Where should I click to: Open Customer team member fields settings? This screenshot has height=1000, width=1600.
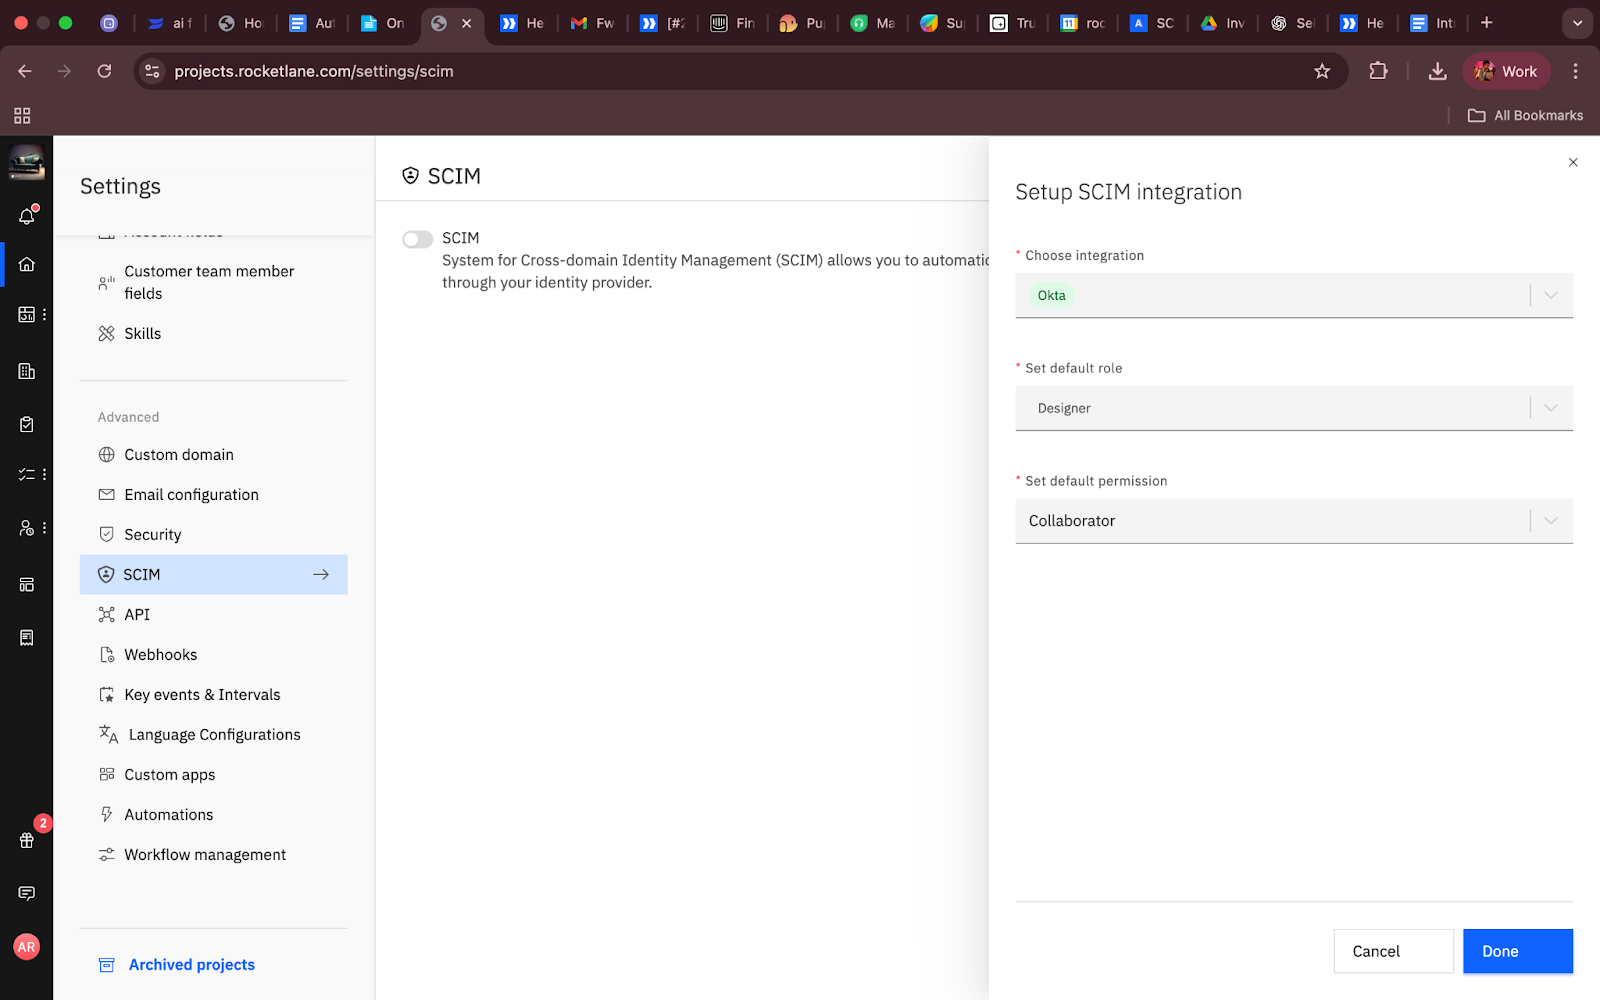[213, 282]
